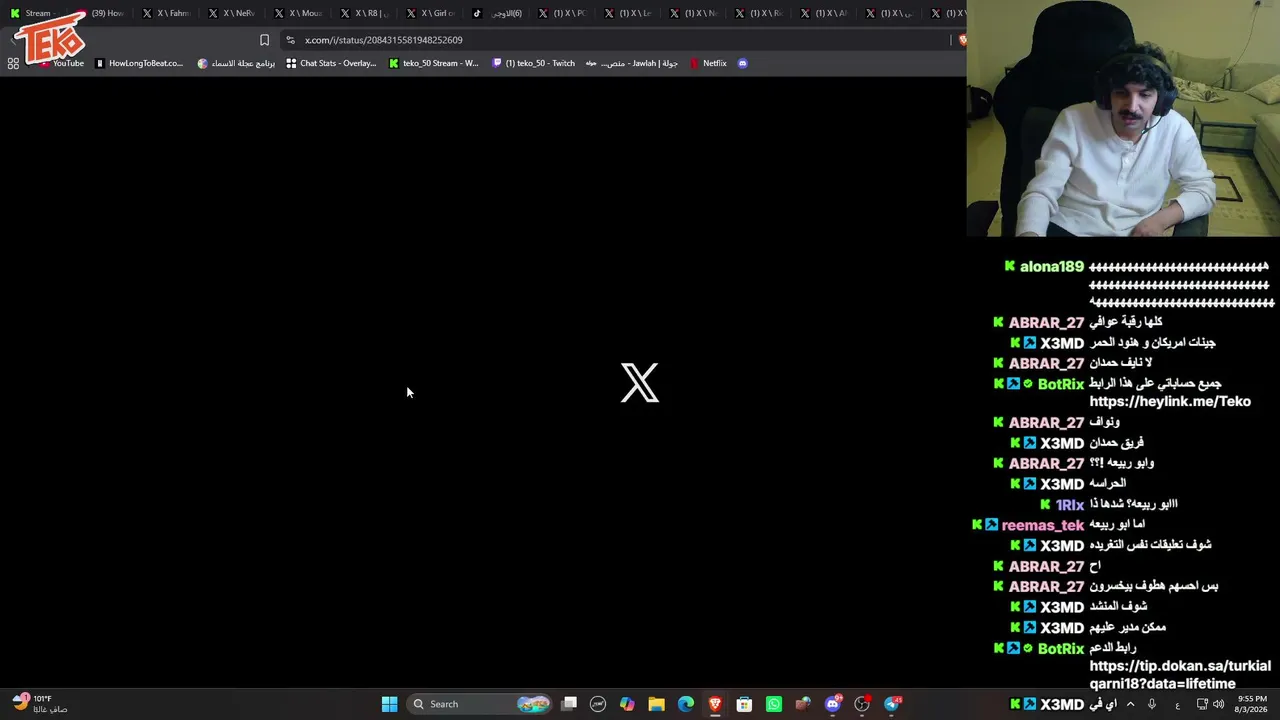Click the x.com address bar URL
The image size is (1280, 720).
[384, 40]
